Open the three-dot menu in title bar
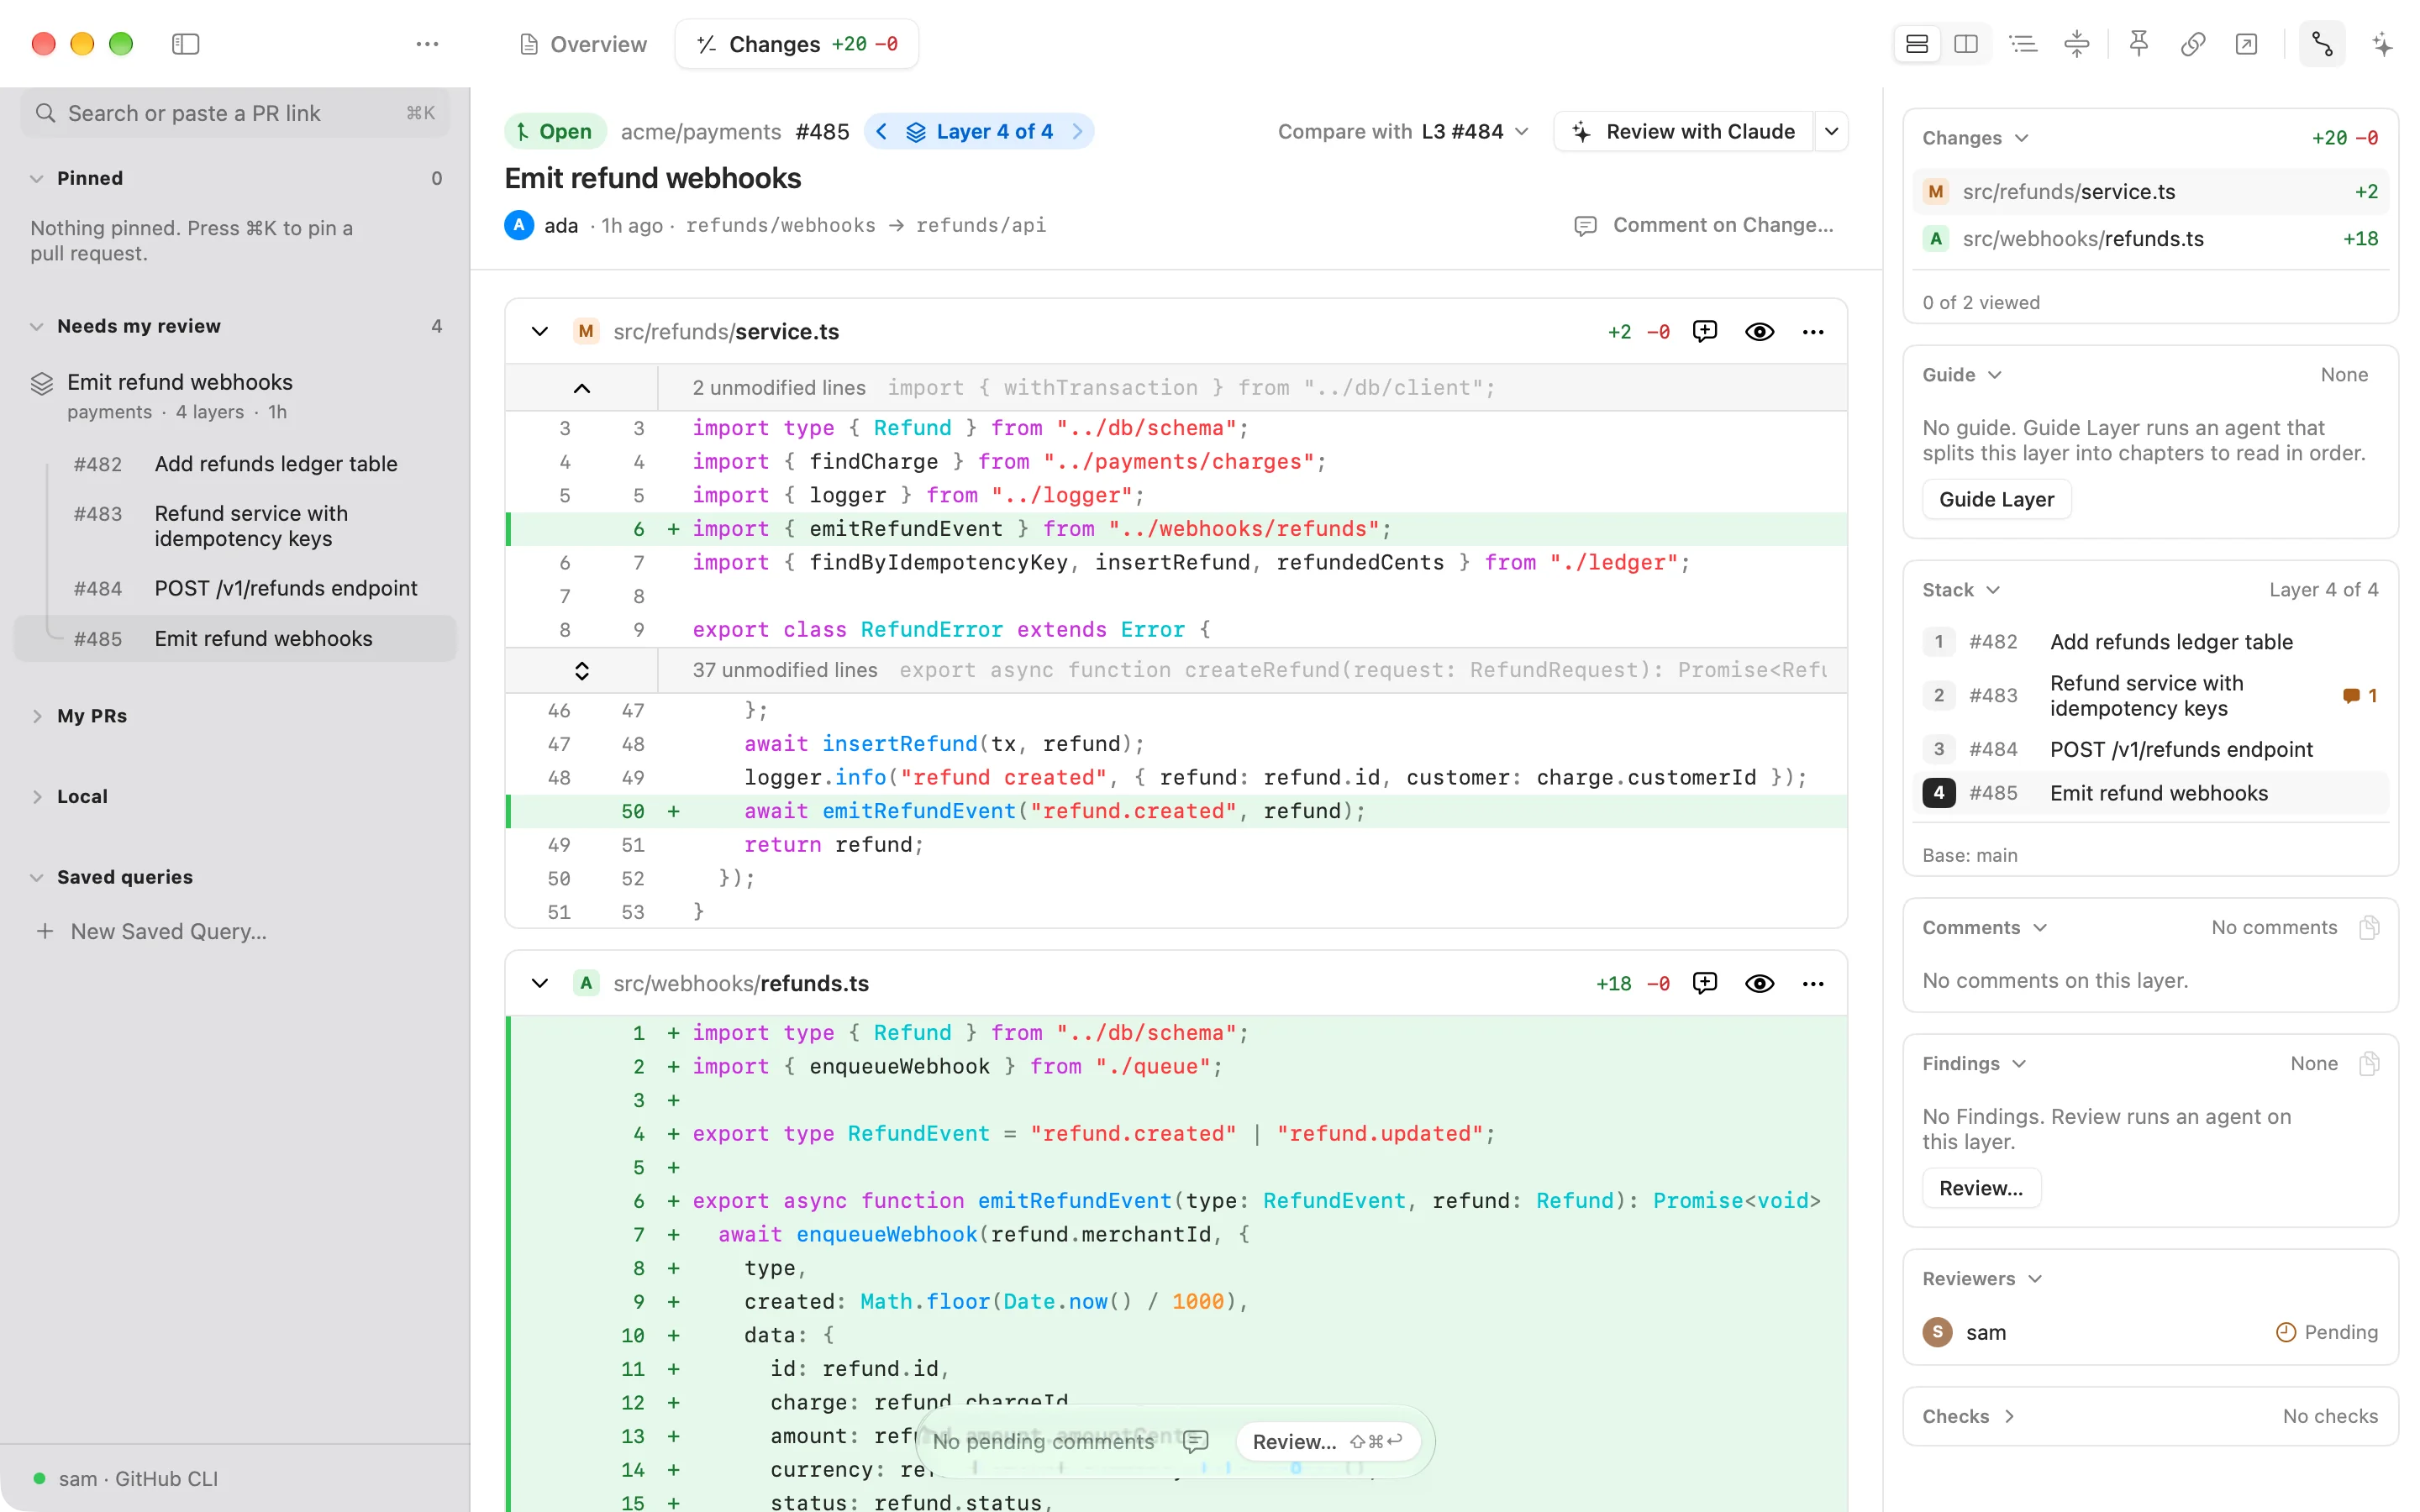This screenshot has width=2420, height=1512. coord(427,44)
